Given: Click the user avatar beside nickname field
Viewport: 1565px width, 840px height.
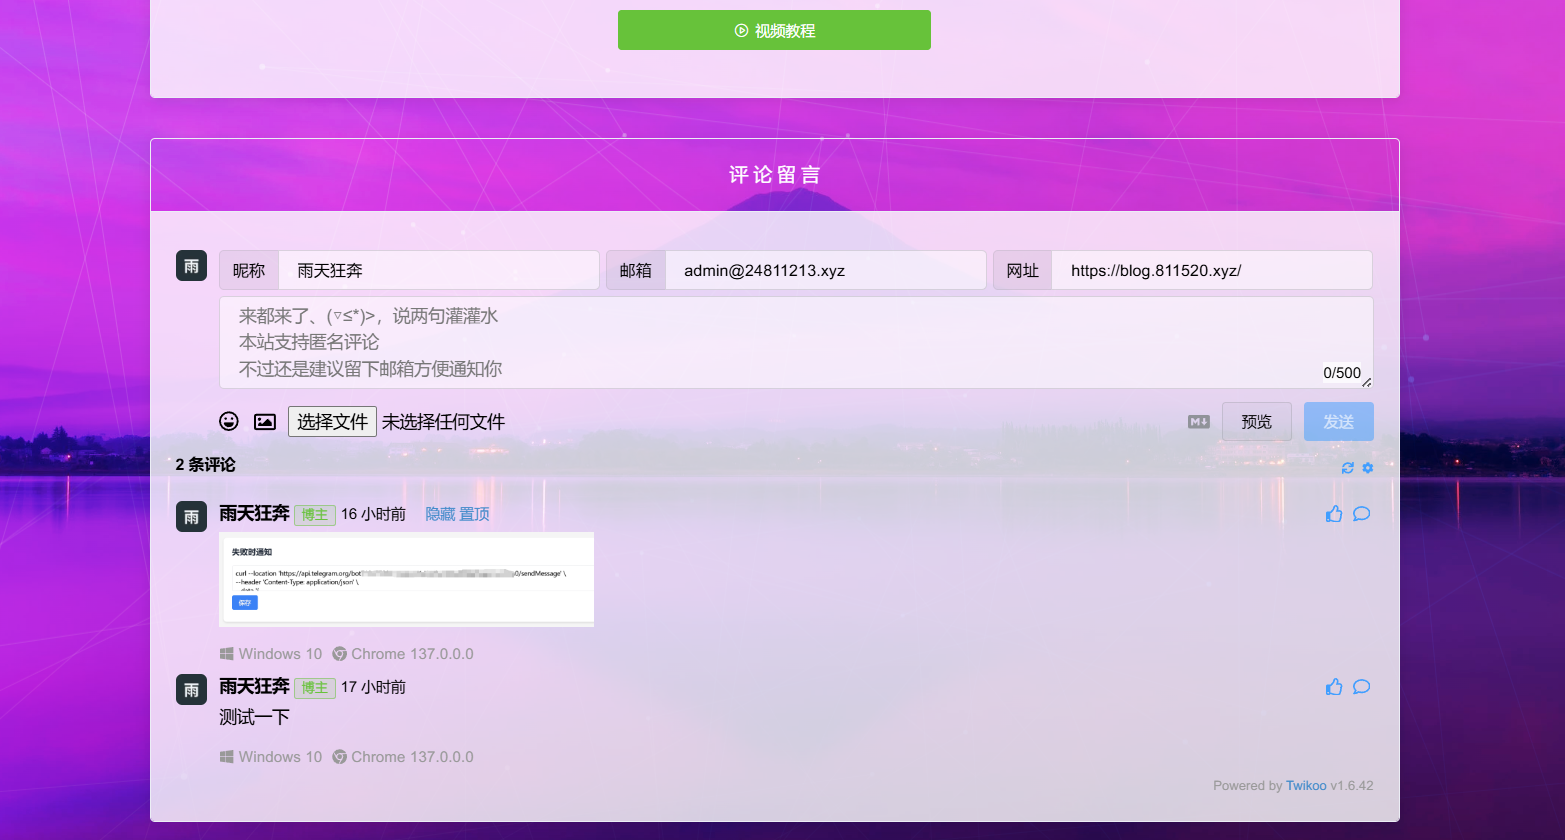Looking at the screenshot, I should (191, 266).
